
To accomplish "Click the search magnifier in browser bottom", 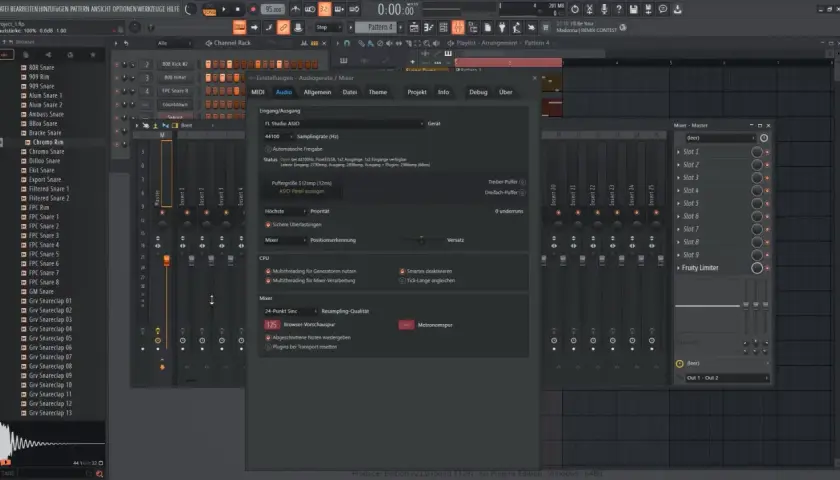I will pos(99,474).
